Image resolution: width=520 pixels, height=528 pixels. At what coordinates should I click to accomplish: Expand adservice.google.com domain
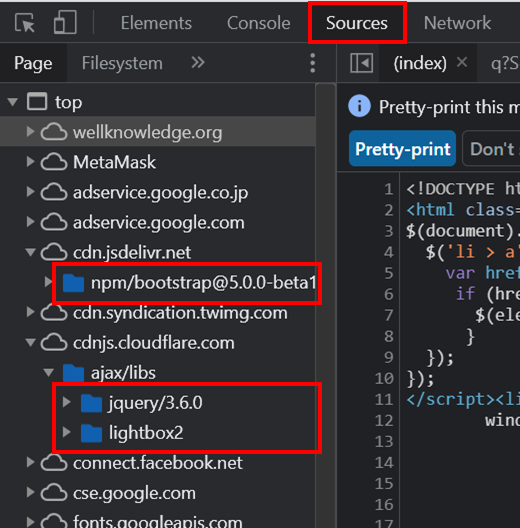pos(30,222)
